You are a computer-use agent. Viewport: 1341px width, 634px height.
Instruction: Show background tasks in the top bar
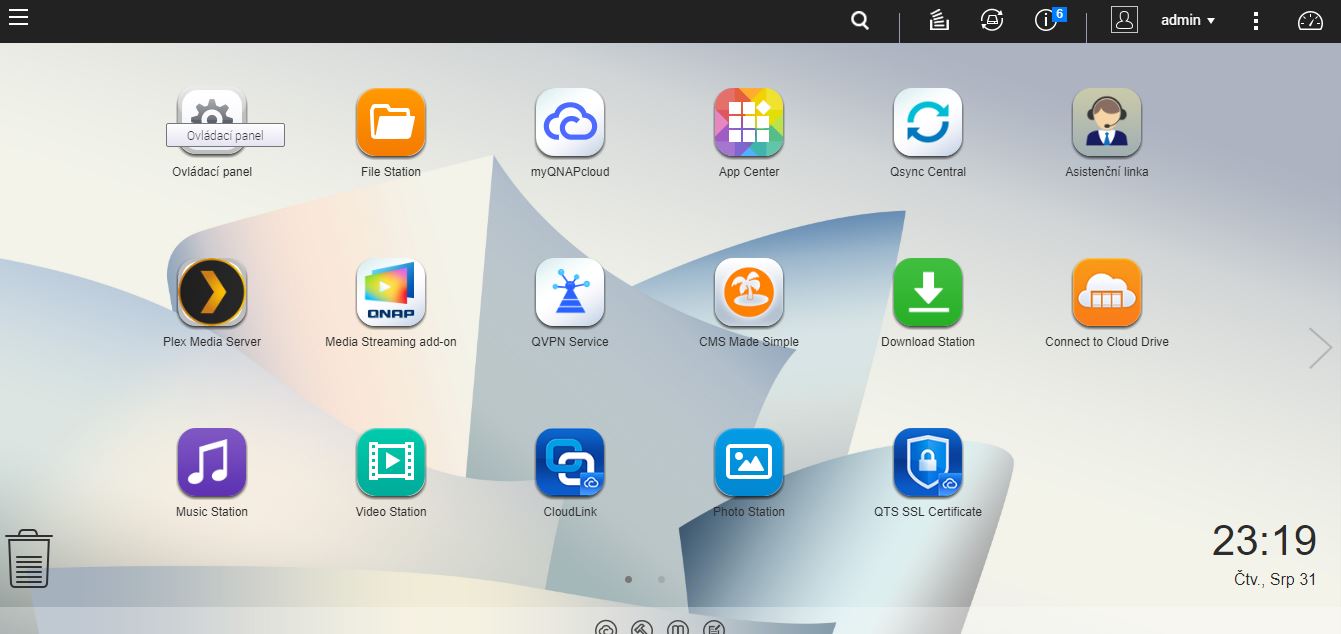[939, 21]
